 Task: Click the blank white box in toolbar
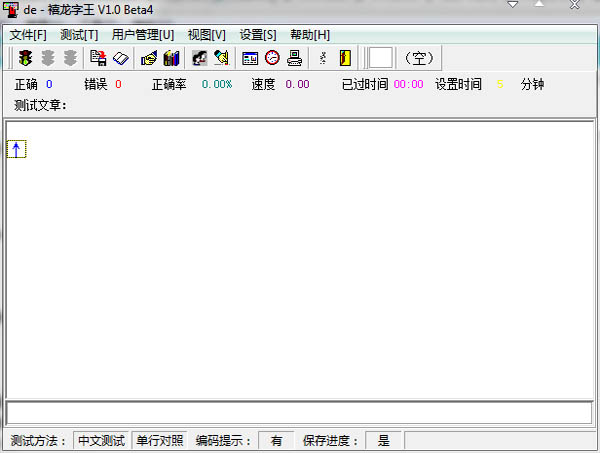[380, 58]
